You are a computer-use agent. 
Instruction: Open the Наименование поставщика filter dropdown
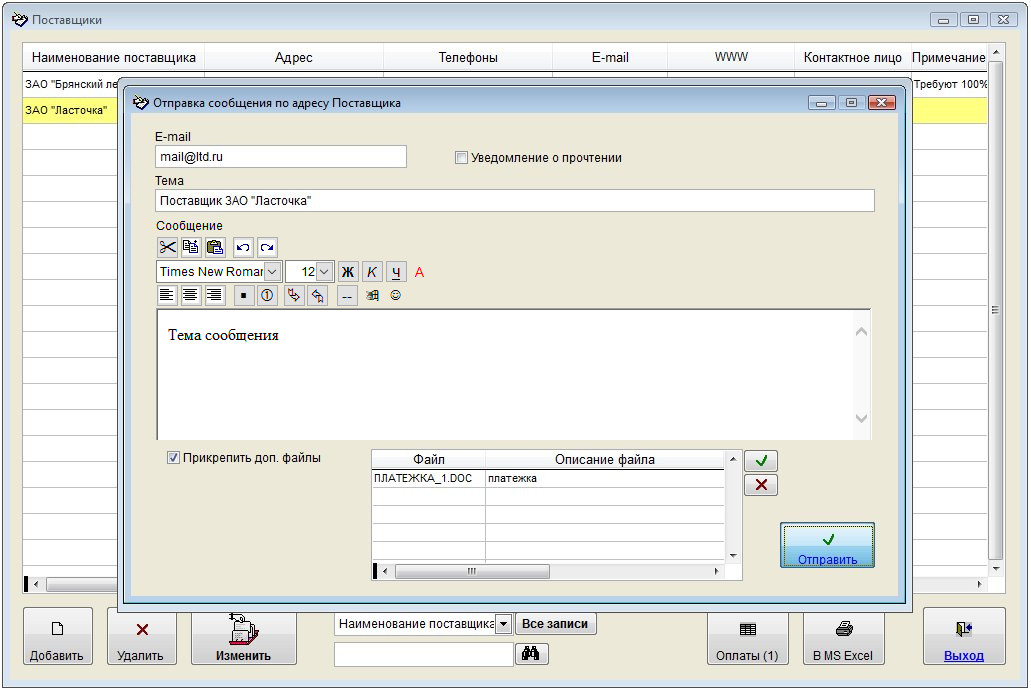(504, 624)
